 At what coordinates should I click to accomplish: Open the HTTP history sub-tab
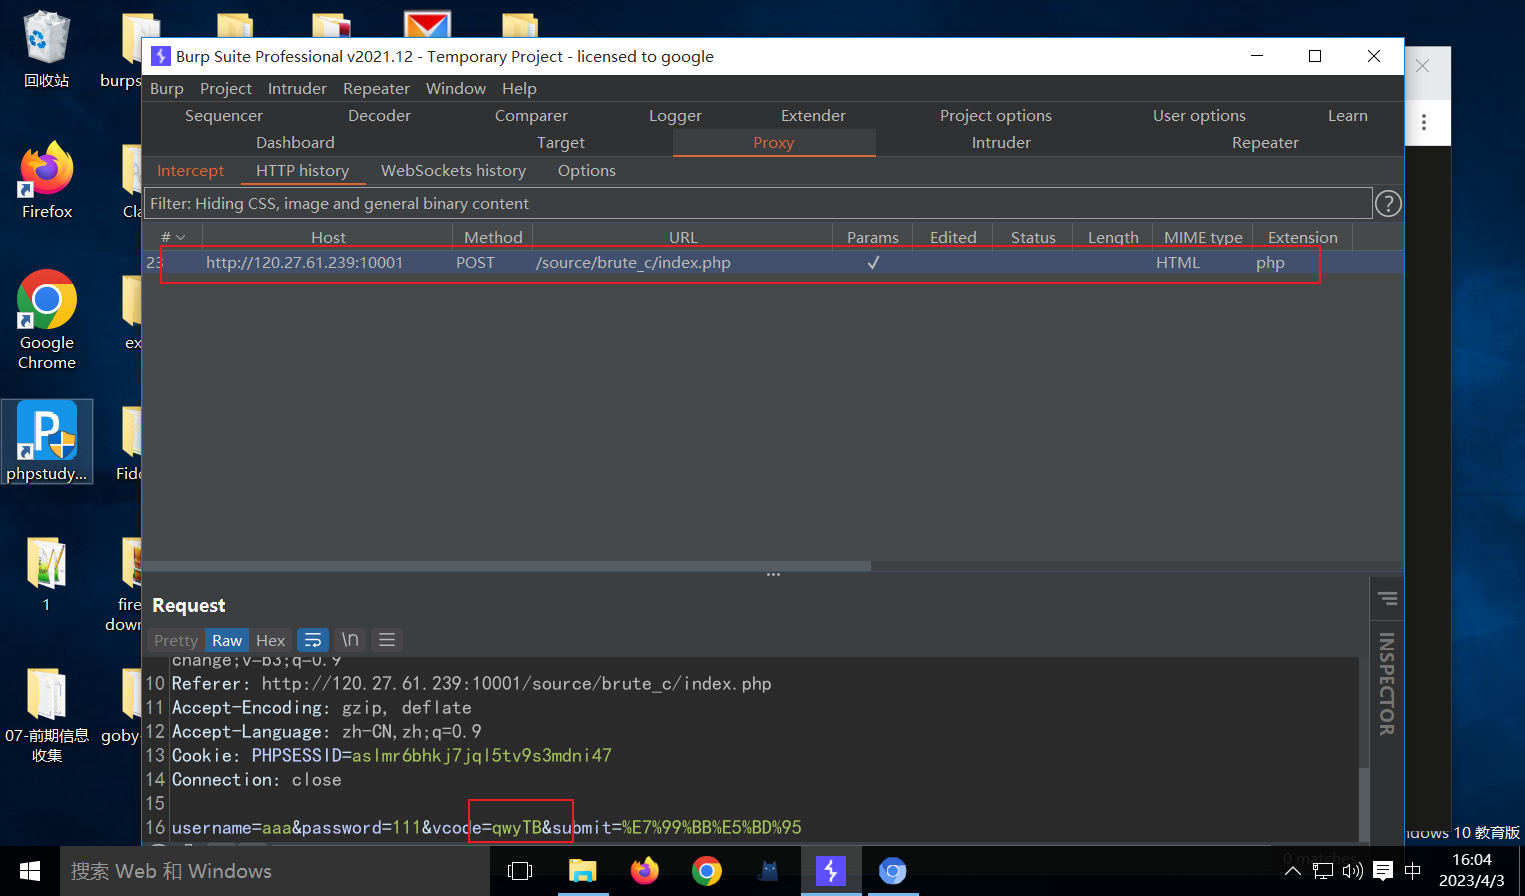pyautogui.click(x=303, y=171)
